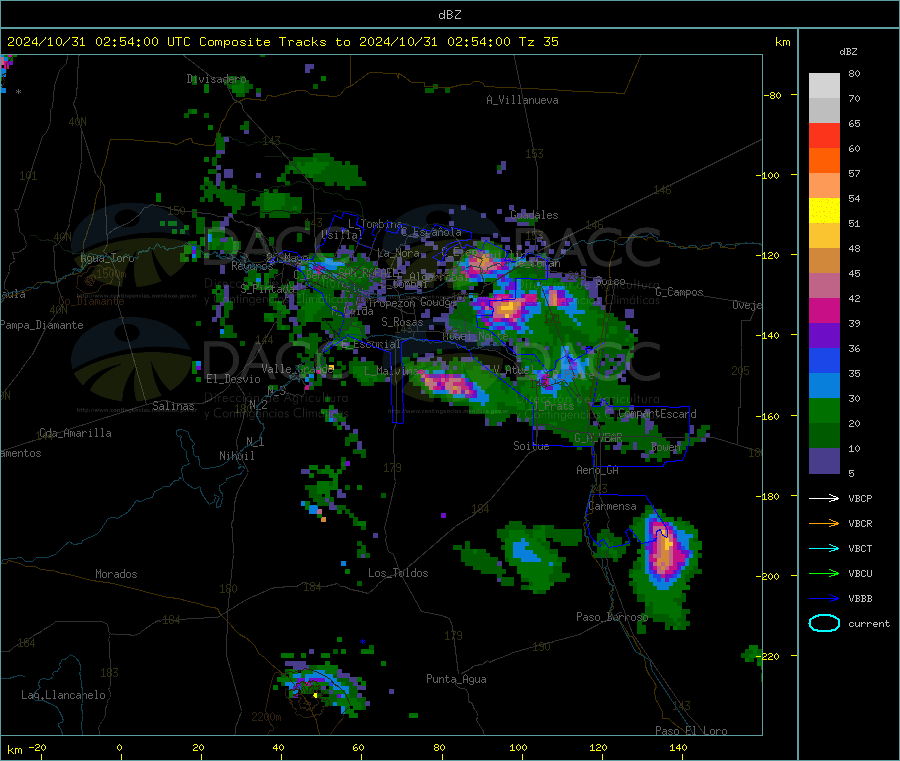Screen dimensions: 900x761
Task: Click the green VBCU arrow legend icon
Action: point(824,573)
